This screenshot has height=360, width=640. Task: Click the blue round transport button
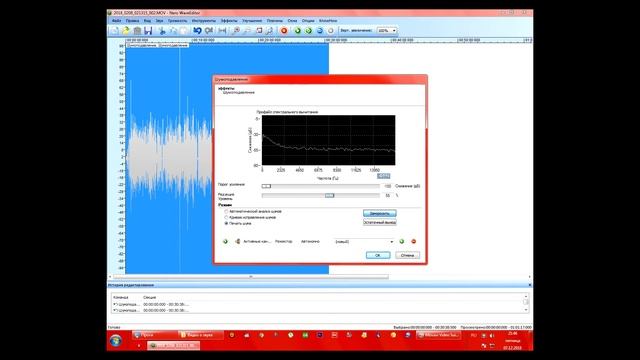[320, 31]
